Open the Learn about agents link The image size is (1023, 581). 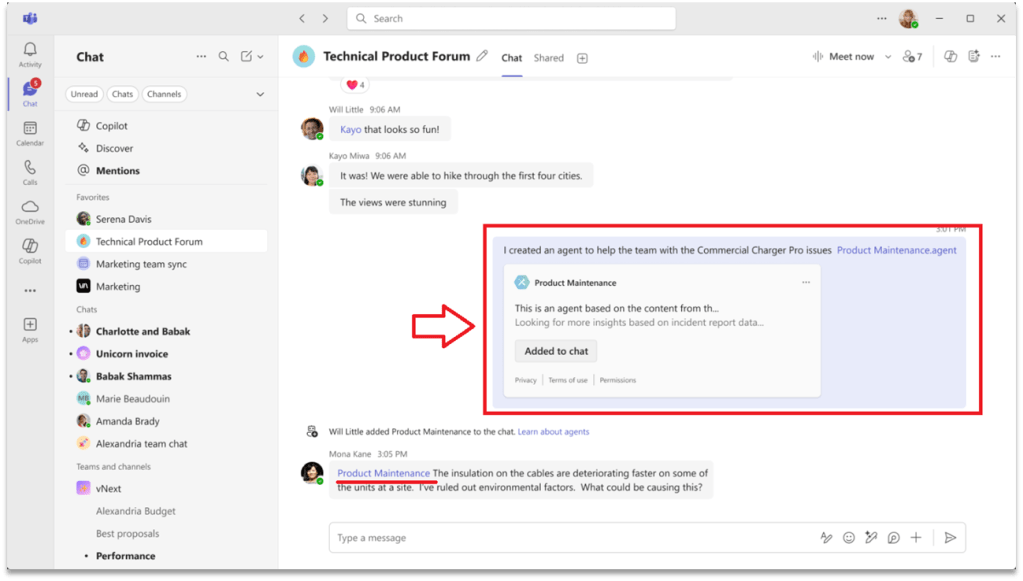(553, 432)
